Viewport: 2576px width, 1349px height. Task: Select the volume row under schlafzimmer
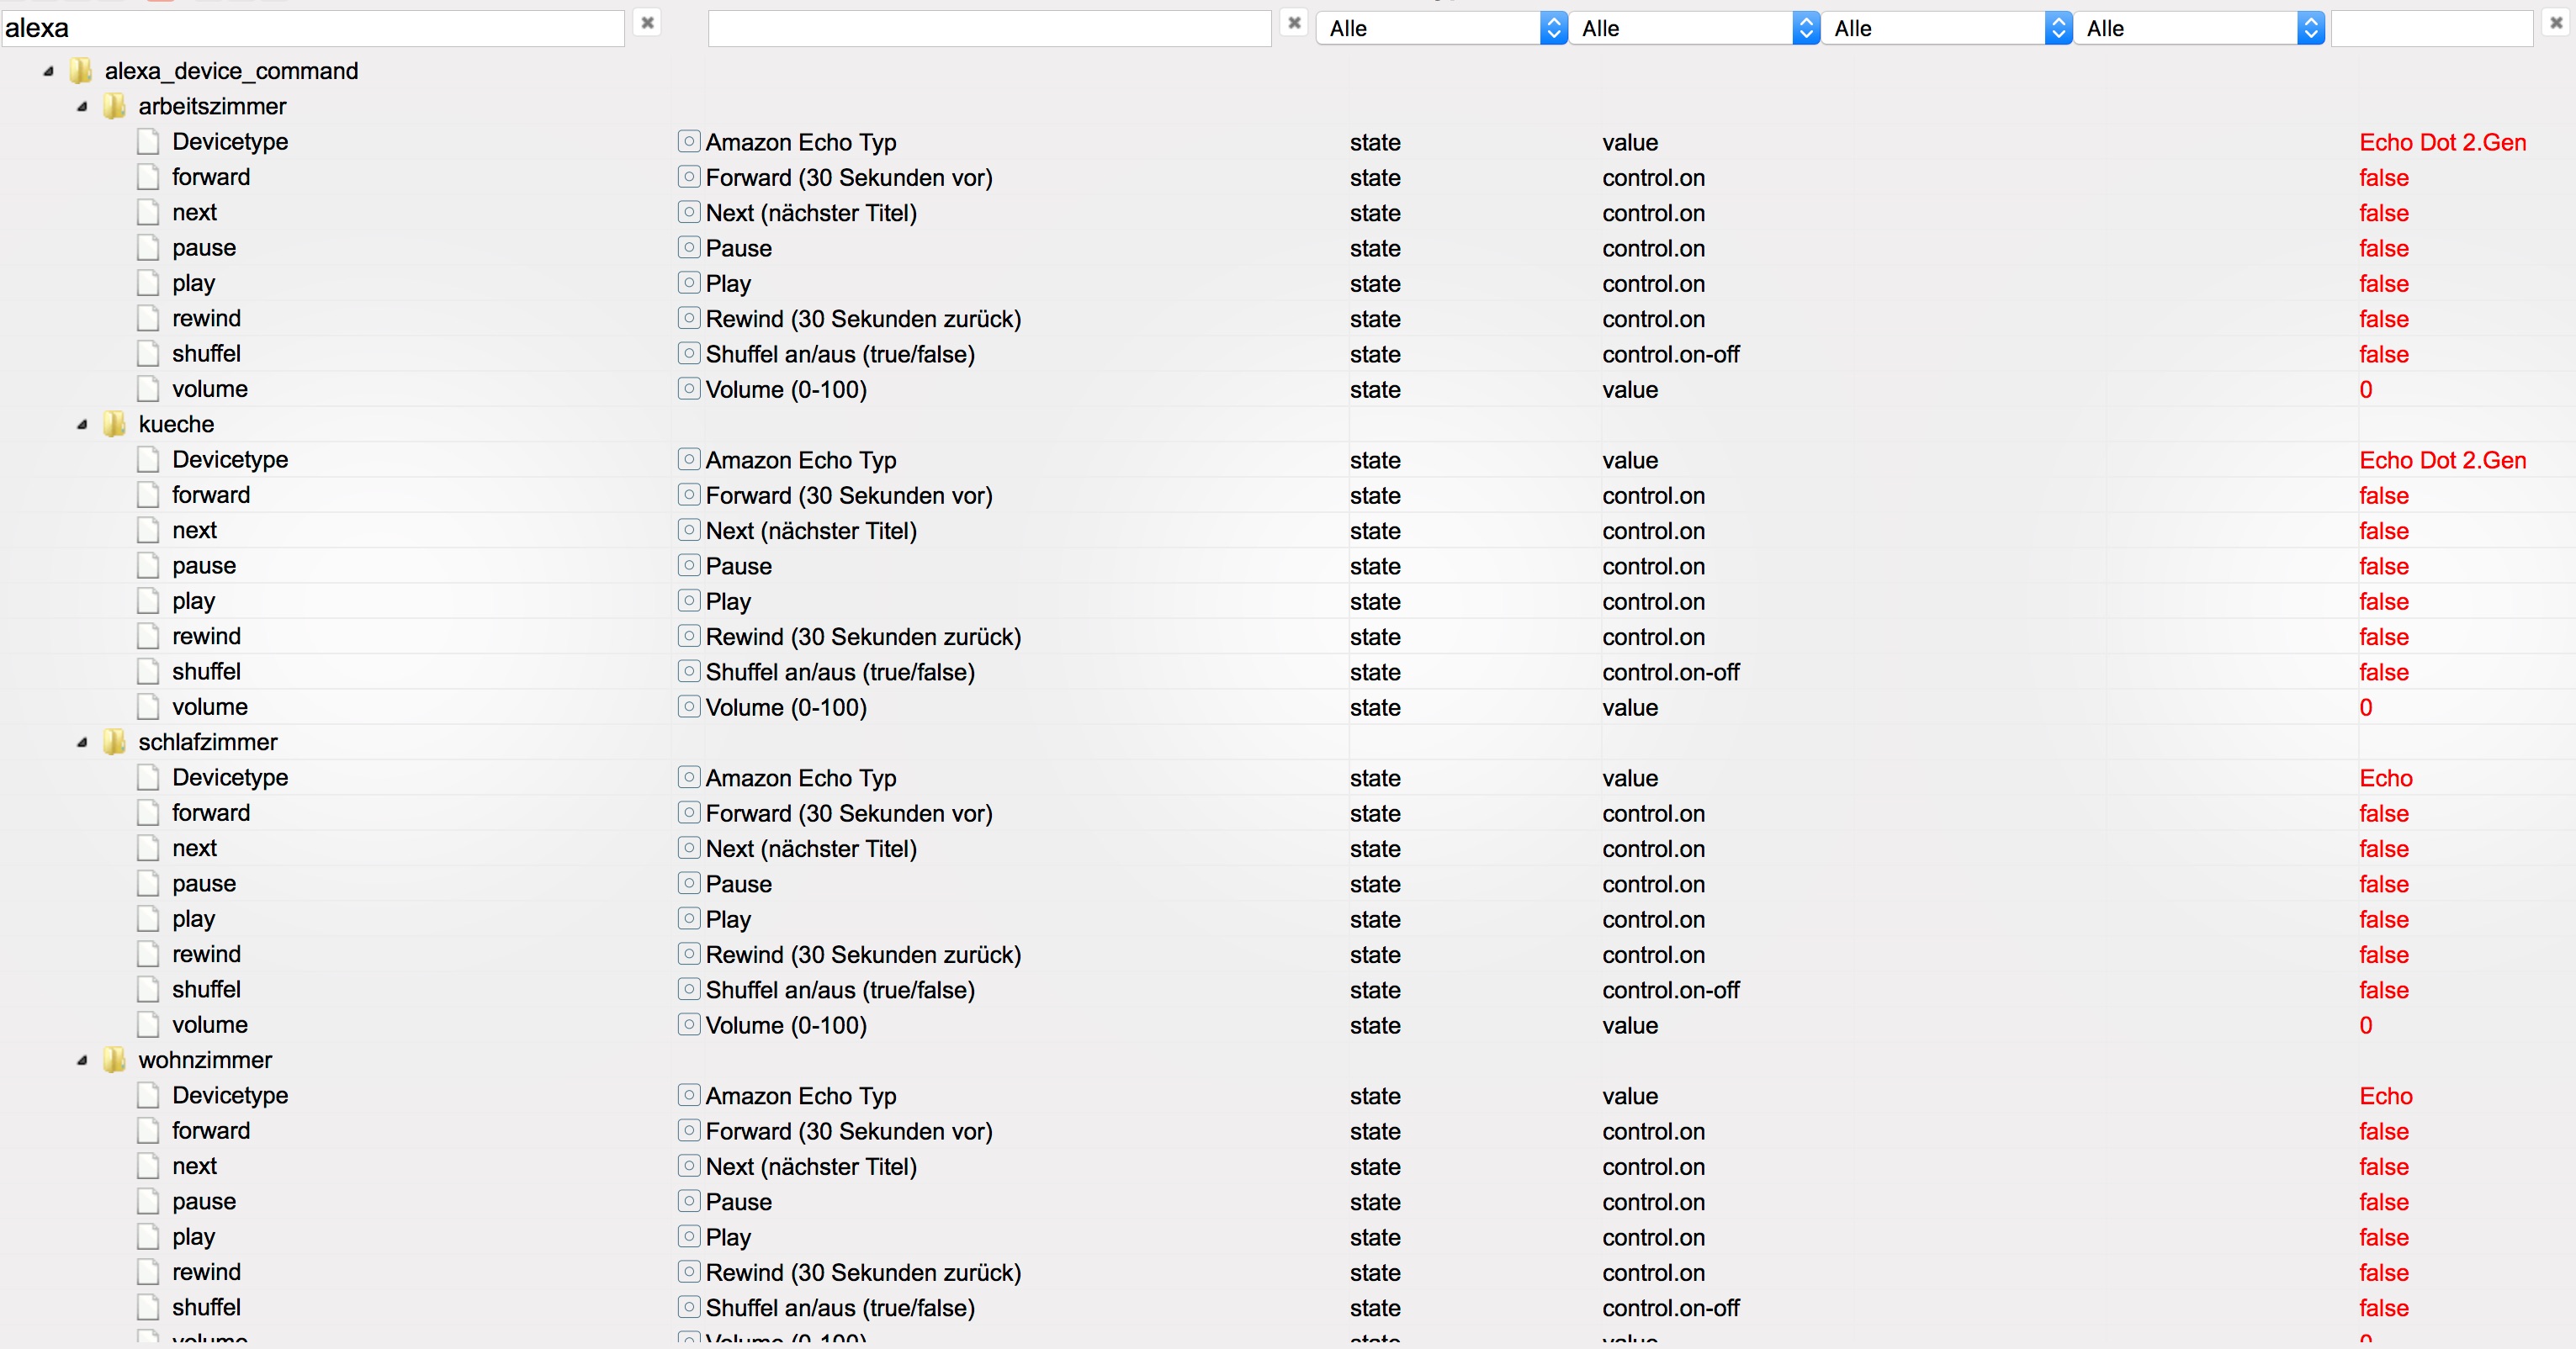pyautogui.click(x=1288, y=1024)
